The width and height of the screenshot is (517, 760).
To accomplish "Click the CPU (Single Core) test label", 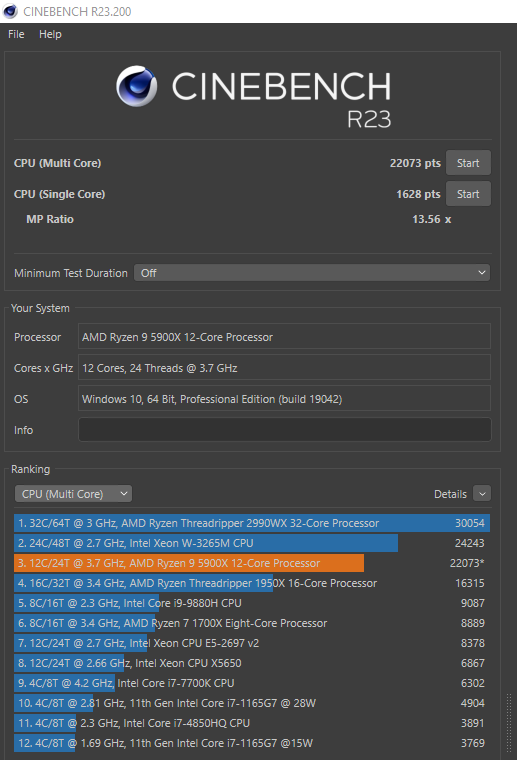I will pos(60,194).
